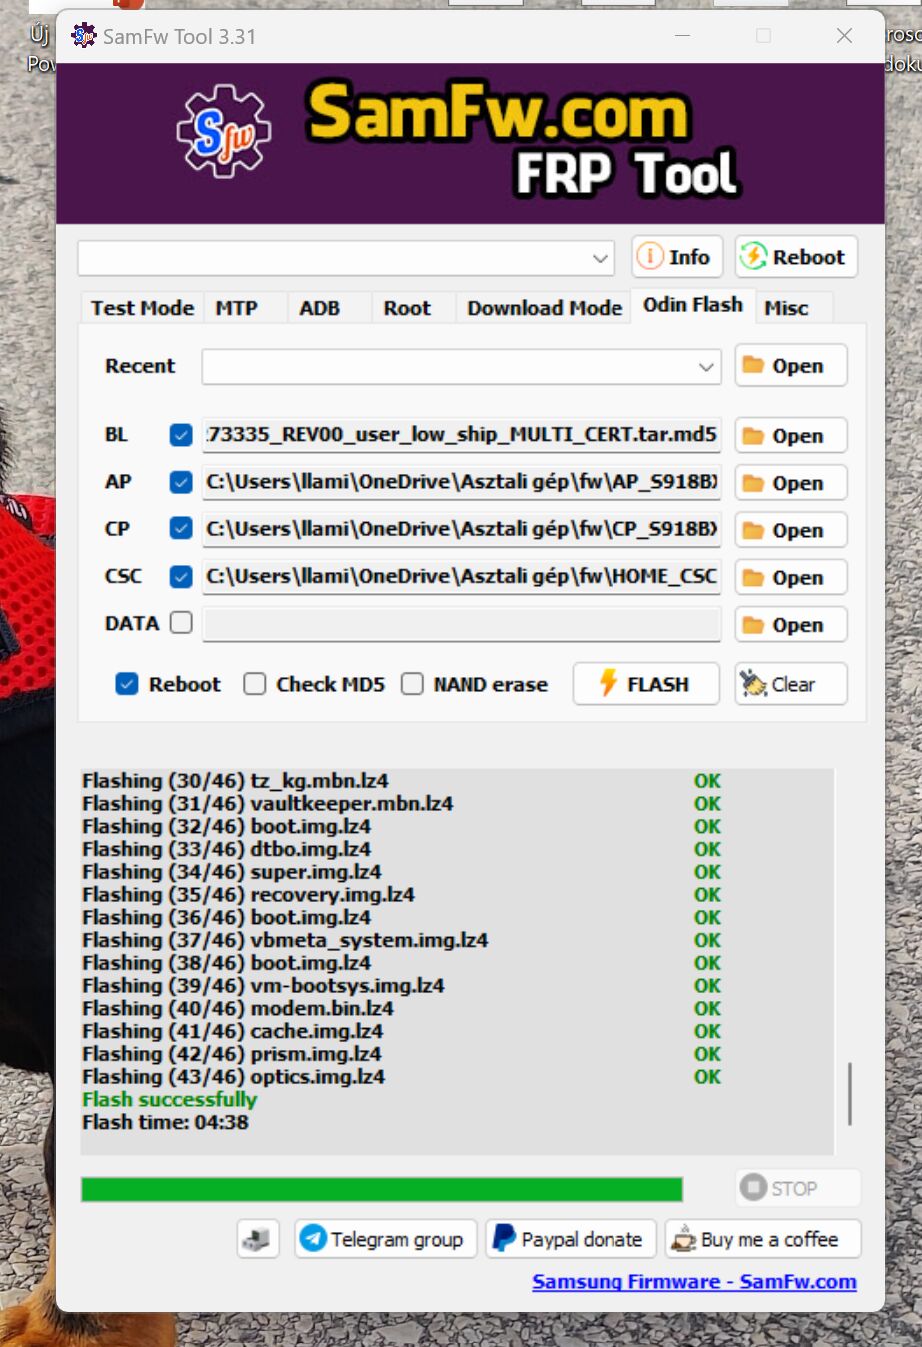Switch to the Misc tab
This screenshot has width=922, height=1347.
[x=787, y=308]
